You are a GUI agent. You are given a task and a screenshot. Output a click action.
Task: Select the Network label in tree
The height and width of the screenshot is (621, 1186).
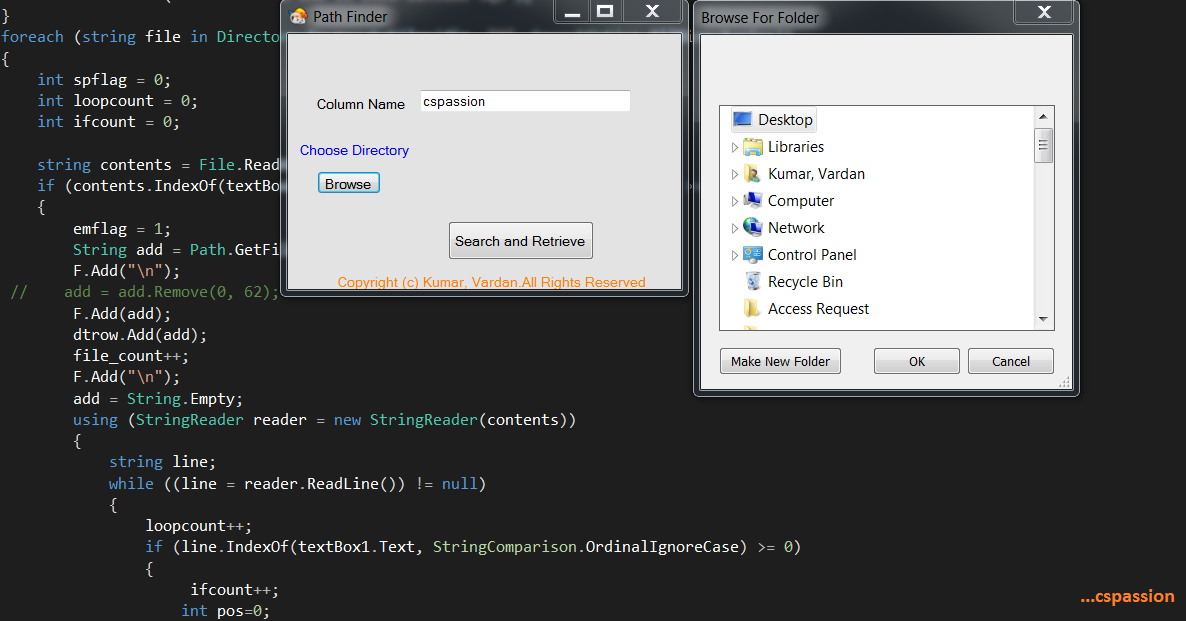tap(796, 228)
